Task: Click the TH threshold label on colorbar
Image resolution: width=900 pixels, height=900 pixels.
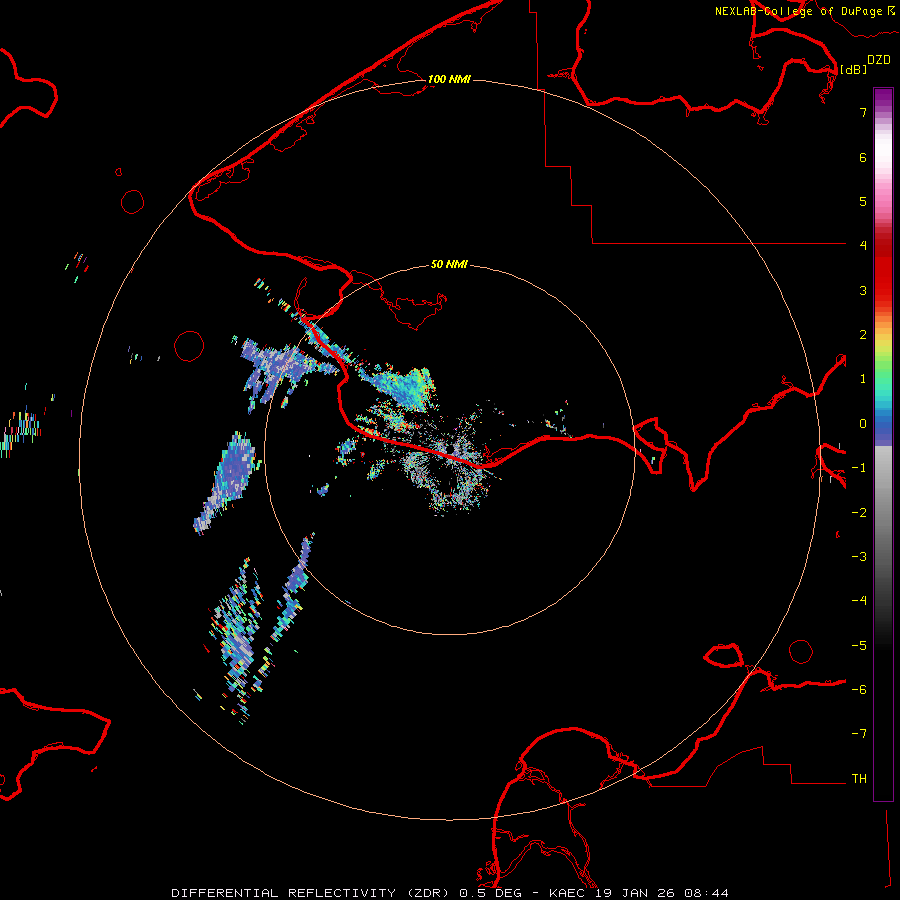Action: coord(859,779)
